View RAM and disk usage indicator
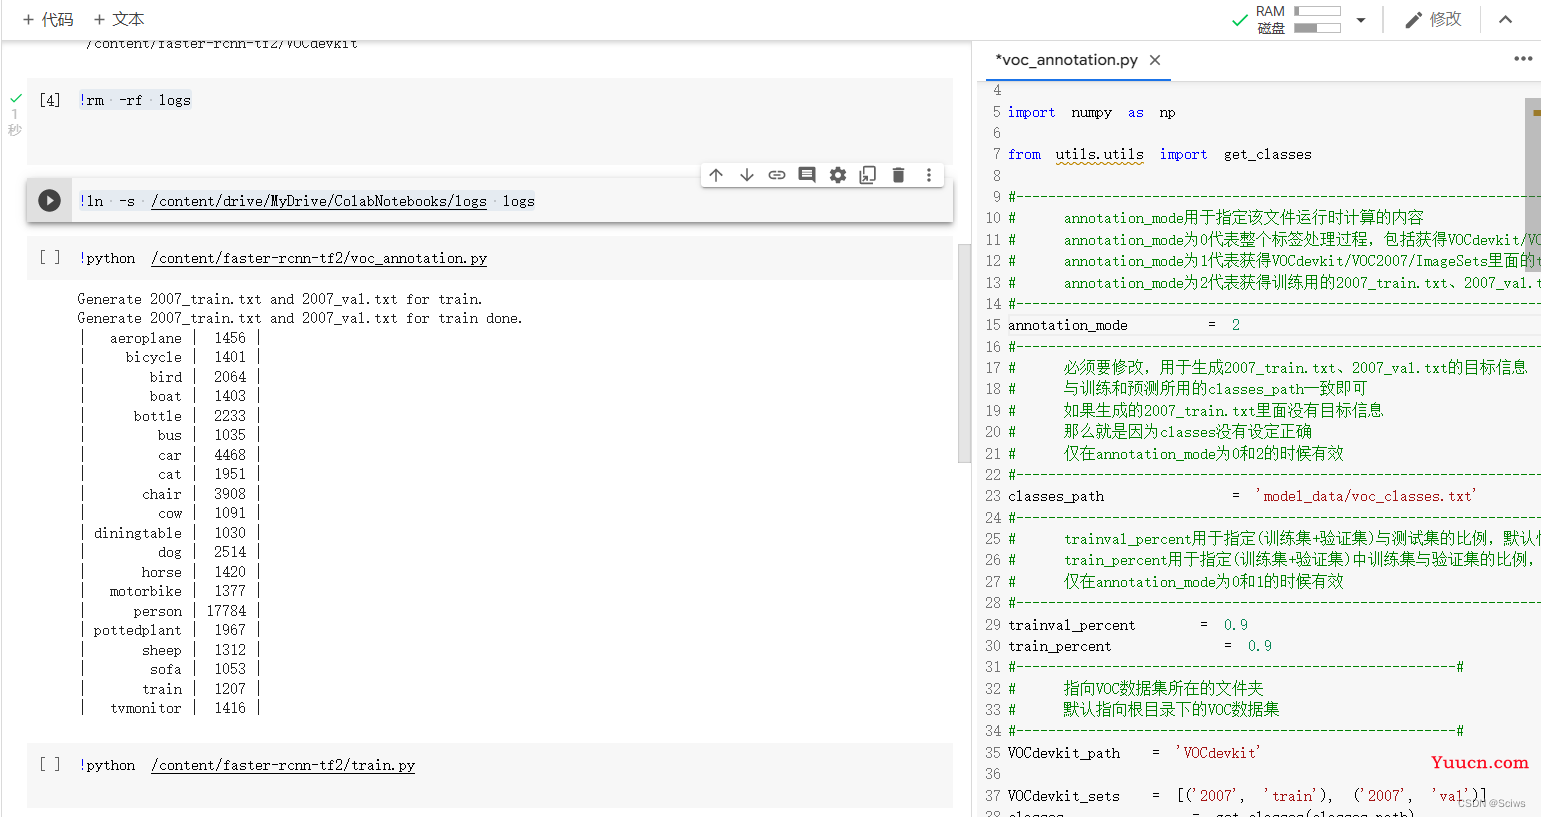 pyautogui.click(x=1299, y=19)
